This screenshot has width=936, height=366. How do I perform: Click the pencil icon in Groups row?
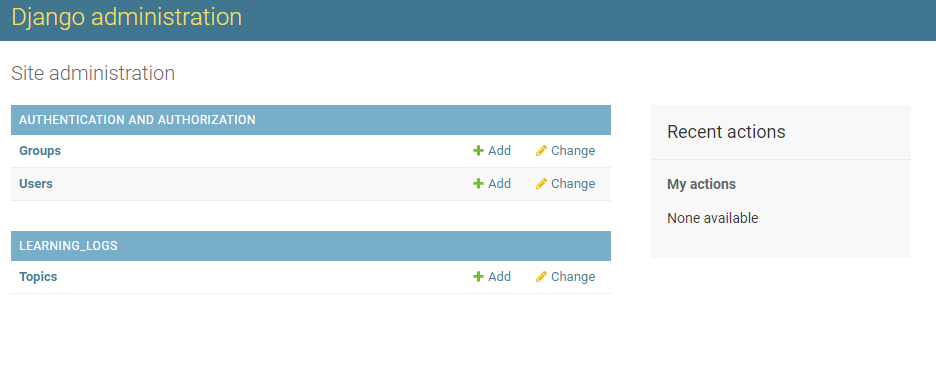click(x=541, y=151)
